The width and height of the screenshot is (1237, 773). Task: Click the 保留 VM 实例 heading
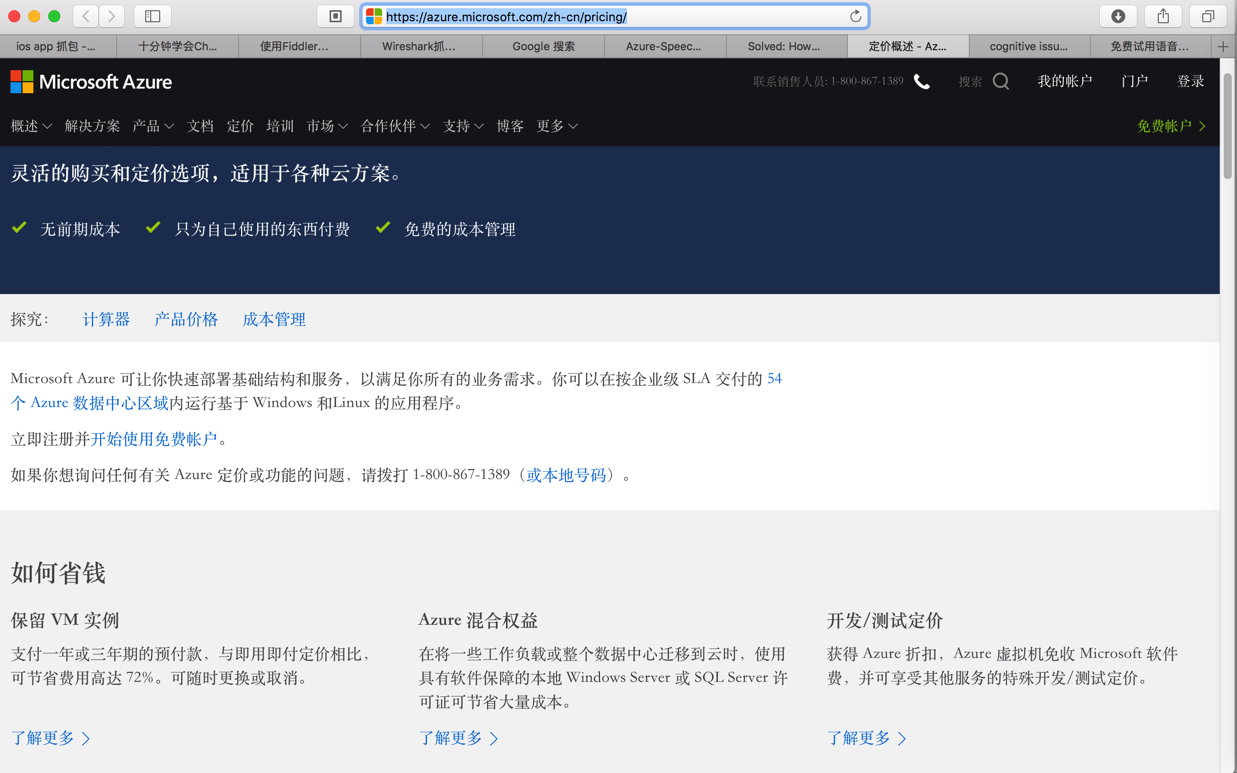click(x=65, y=620)
